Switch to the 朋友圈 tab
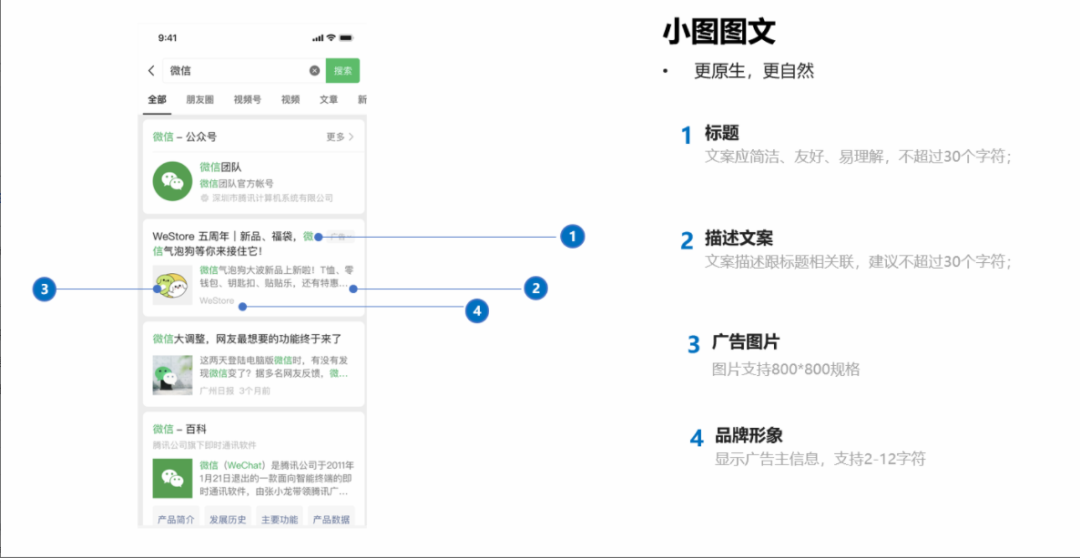 [x=200, y=99]
